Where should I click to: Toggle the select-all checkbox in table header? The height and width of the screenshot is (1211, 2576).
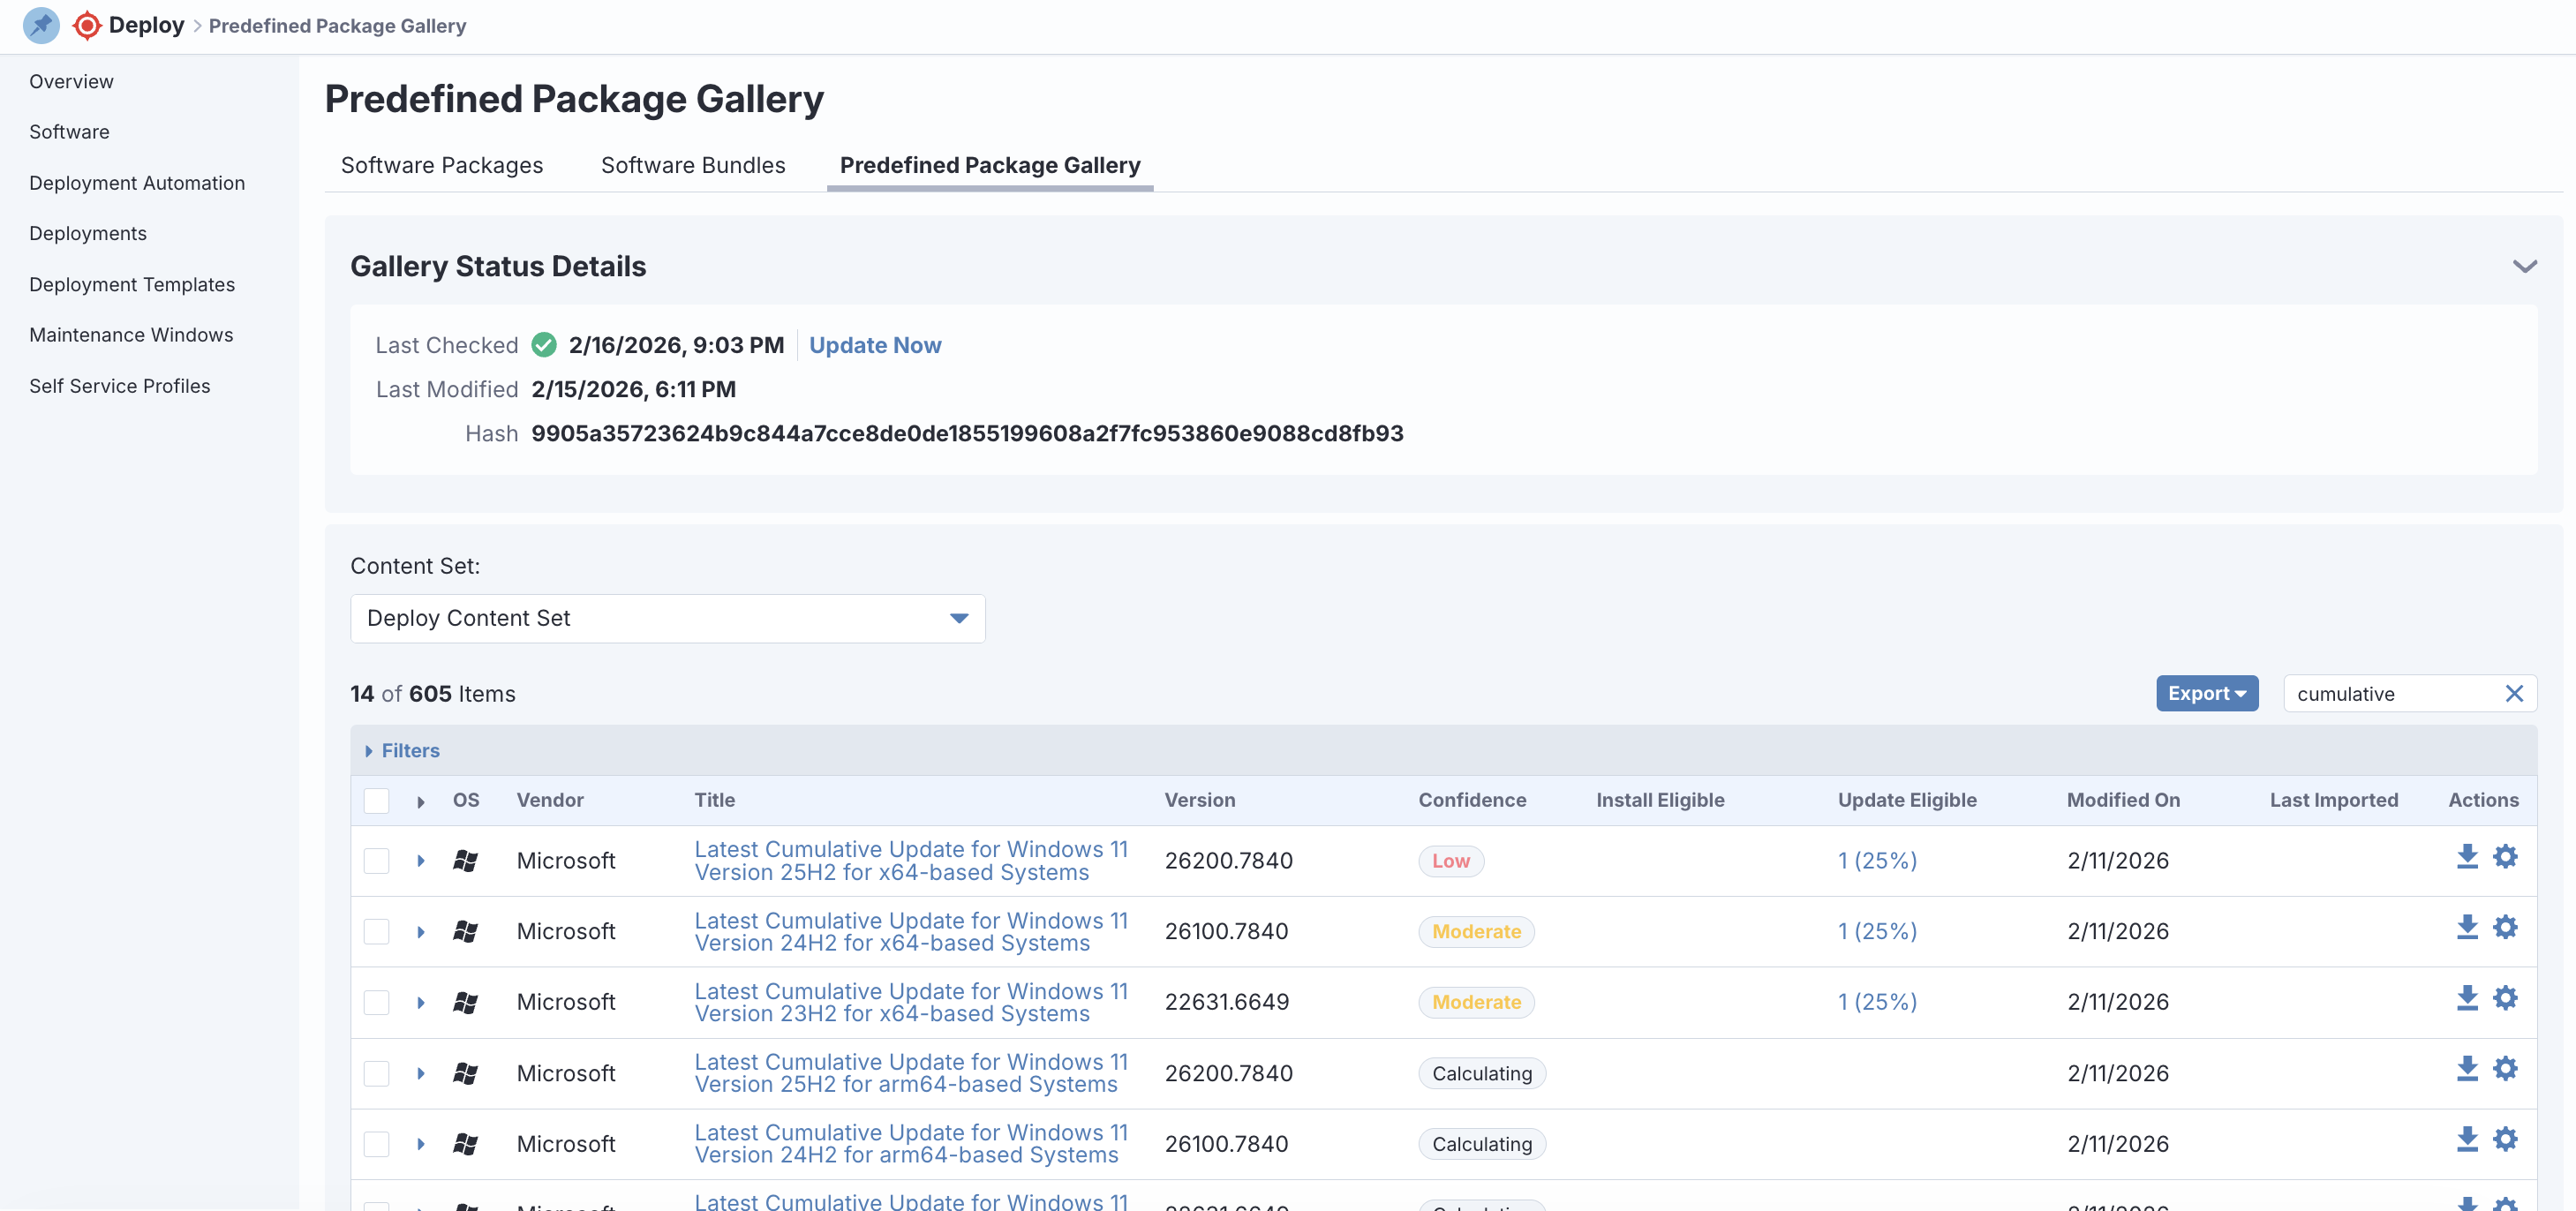coord(376,800)
